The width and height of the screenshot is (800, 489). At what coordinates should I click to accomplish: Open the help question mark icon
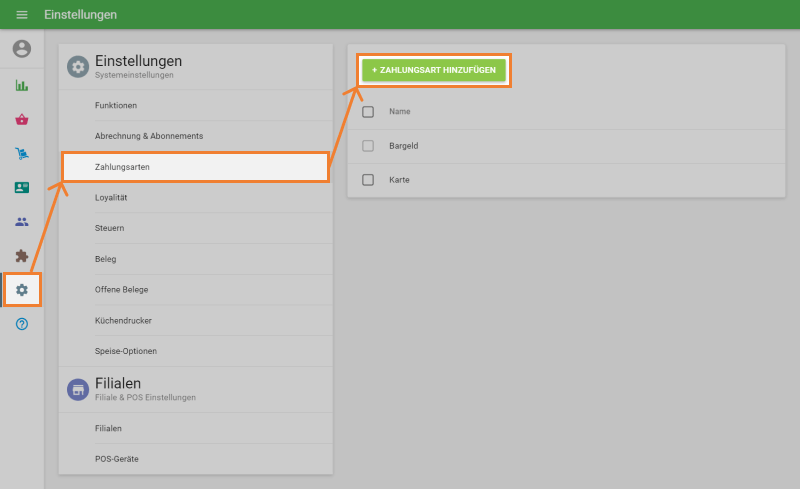[x=22, y=324]
